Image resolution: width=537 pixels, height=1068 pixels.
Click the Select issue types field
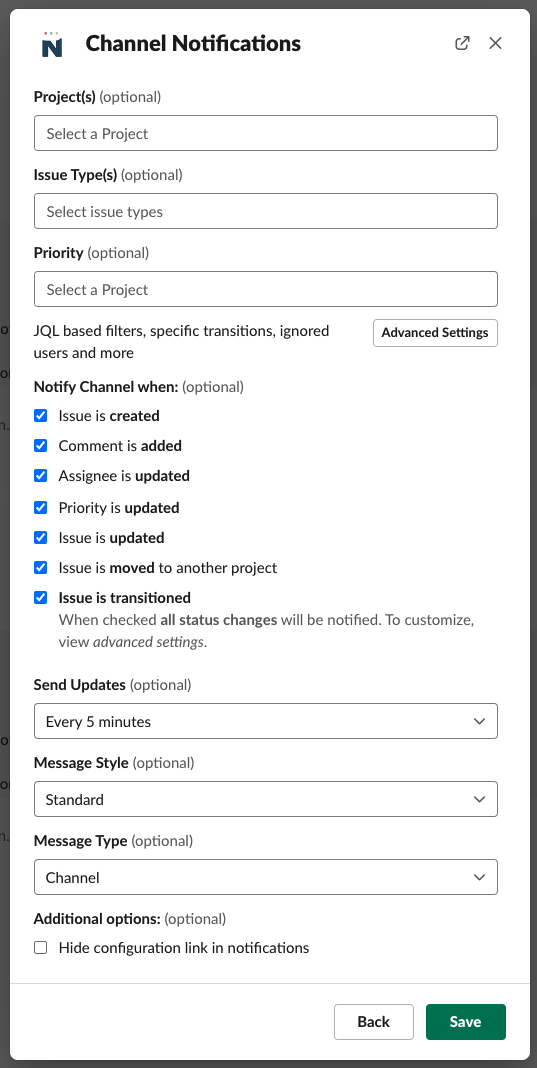(266, 211)
